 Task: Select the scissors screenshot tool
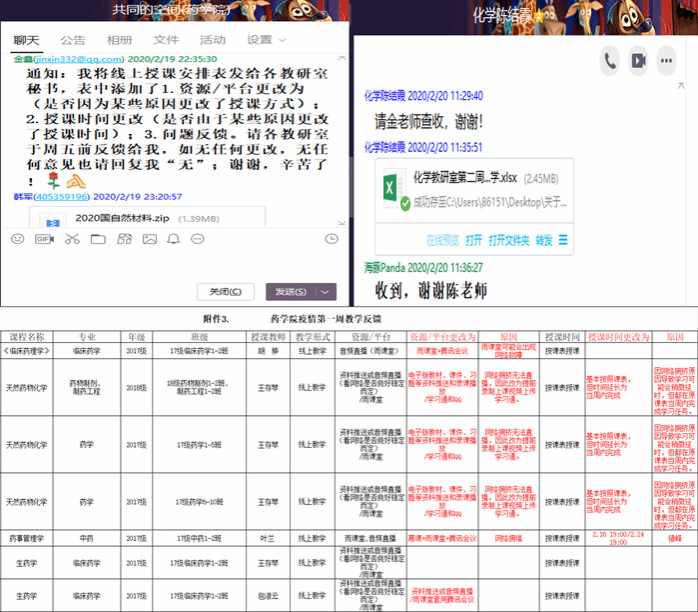point(71,239)
